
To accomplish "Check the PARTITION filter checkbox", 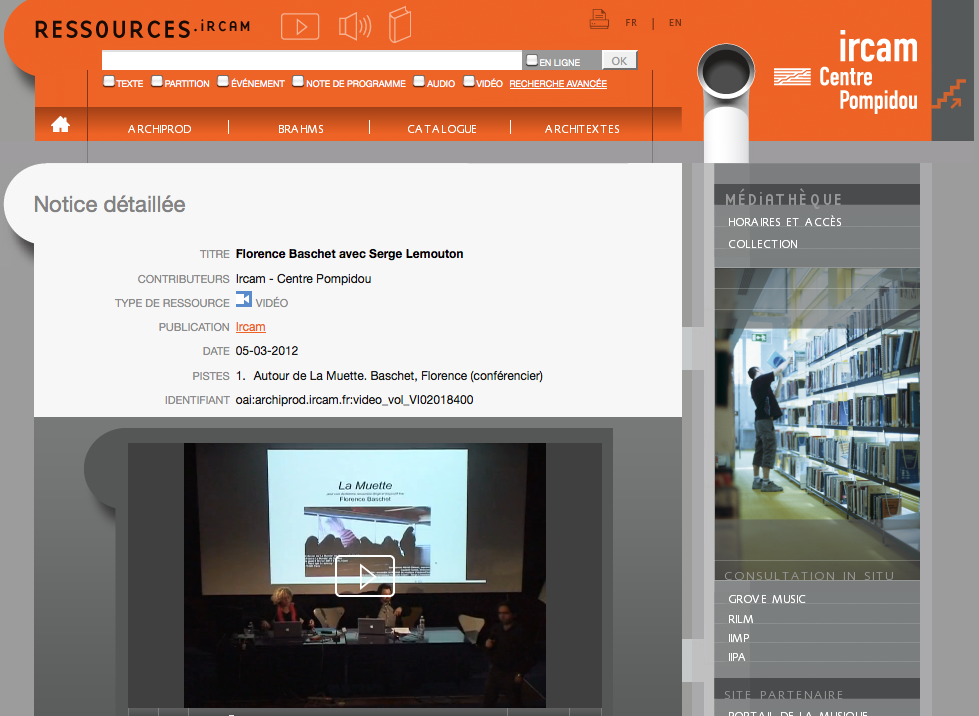I will (x=157, y=81).
